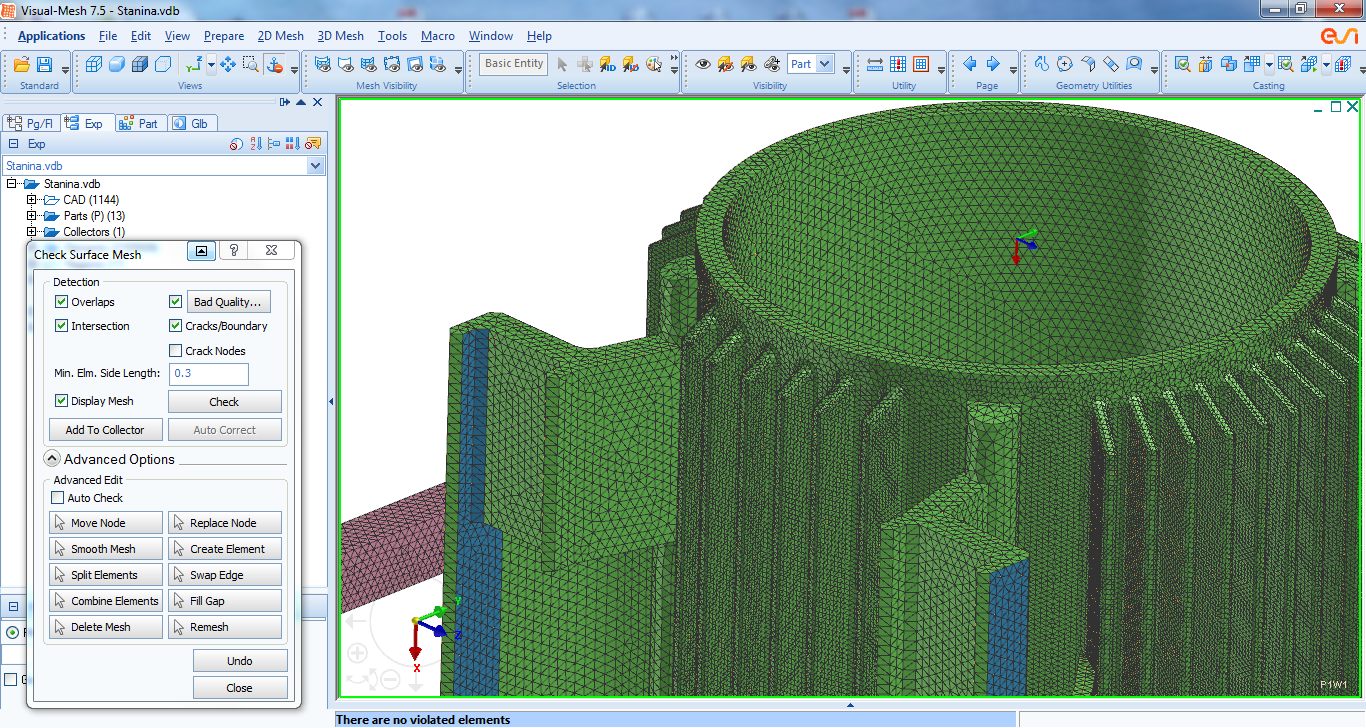Select the wireframe view cube icon
Image resolution: width=1366 pixels, height=728 pixels.
click(94, 65)
